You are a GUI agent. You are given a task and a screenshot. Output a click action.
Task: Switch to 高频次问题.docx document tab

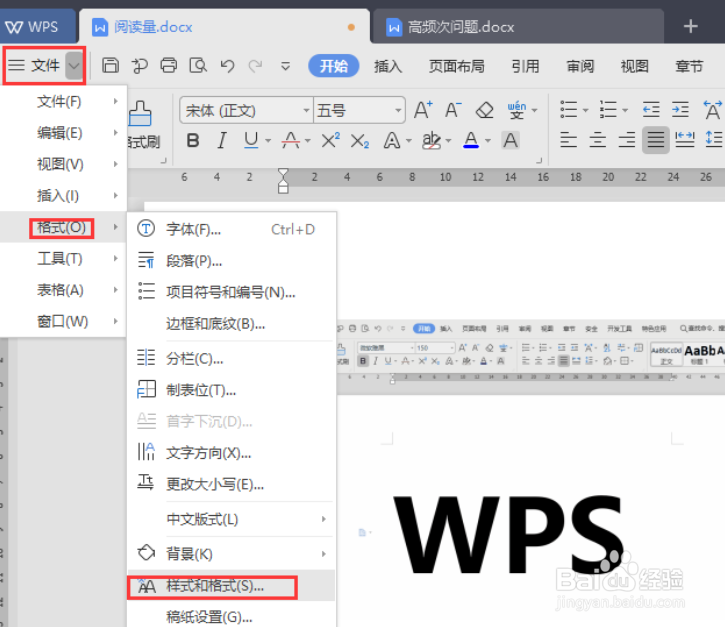coord(518,26)
